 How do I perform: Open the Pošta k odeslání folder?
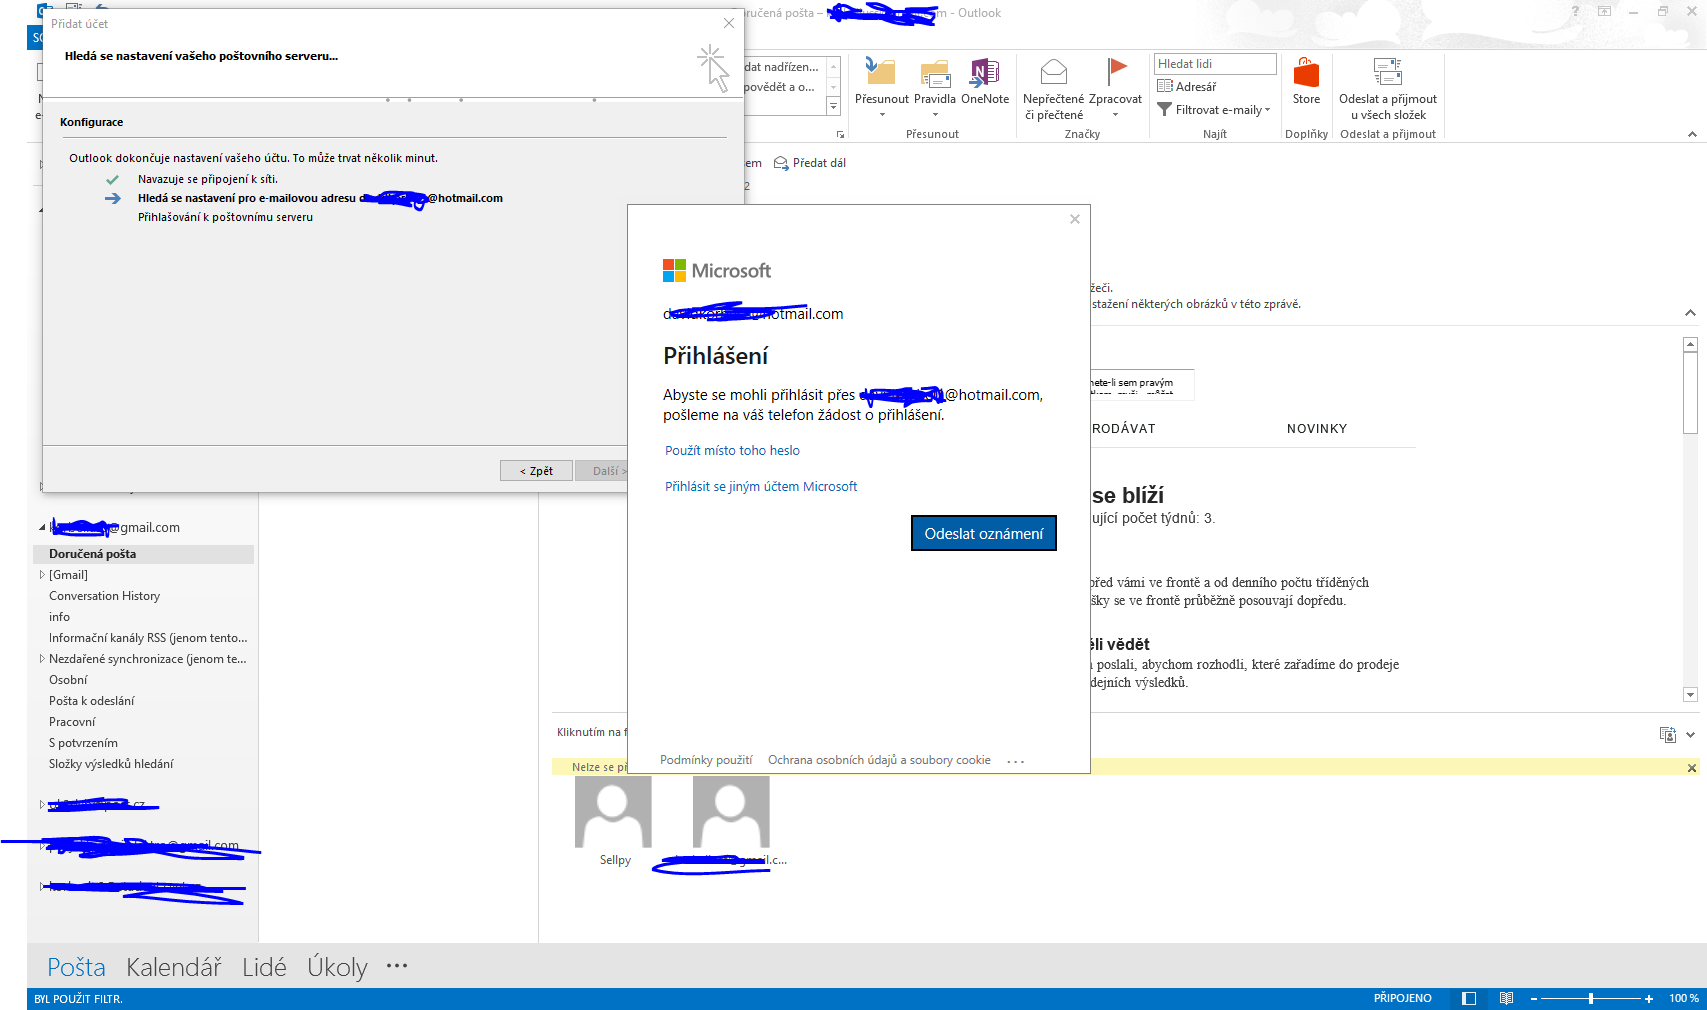(91, 701)
